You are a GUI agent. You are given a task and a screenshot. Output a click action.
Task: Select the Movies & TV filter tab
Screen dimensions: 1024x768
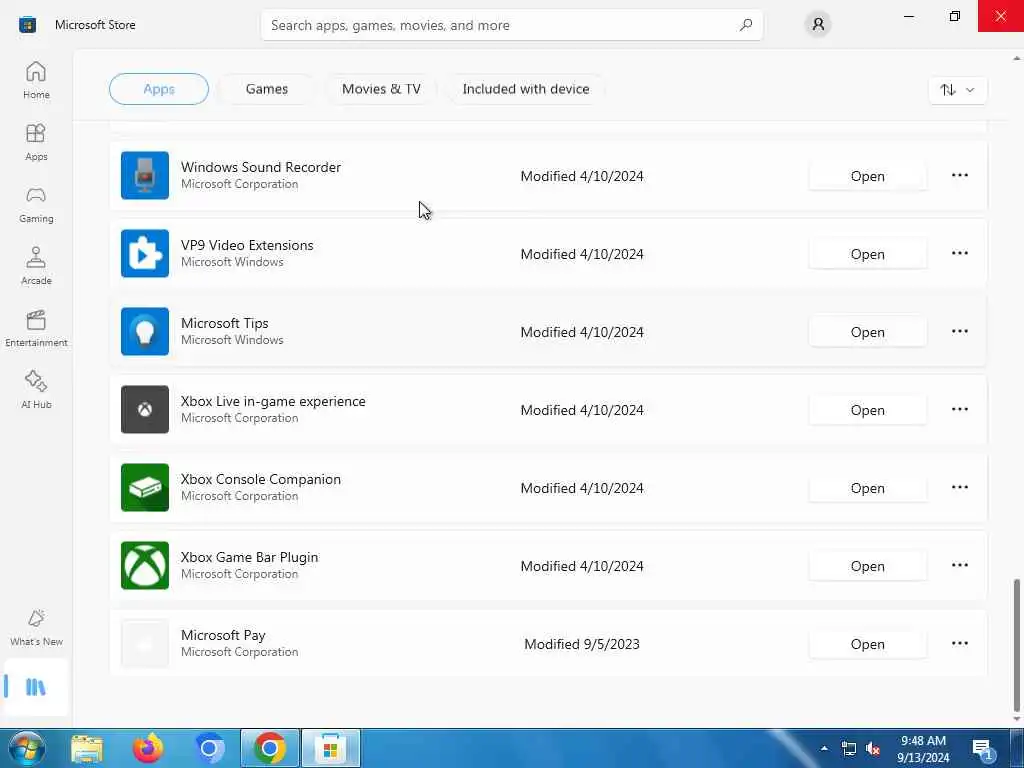381,89
